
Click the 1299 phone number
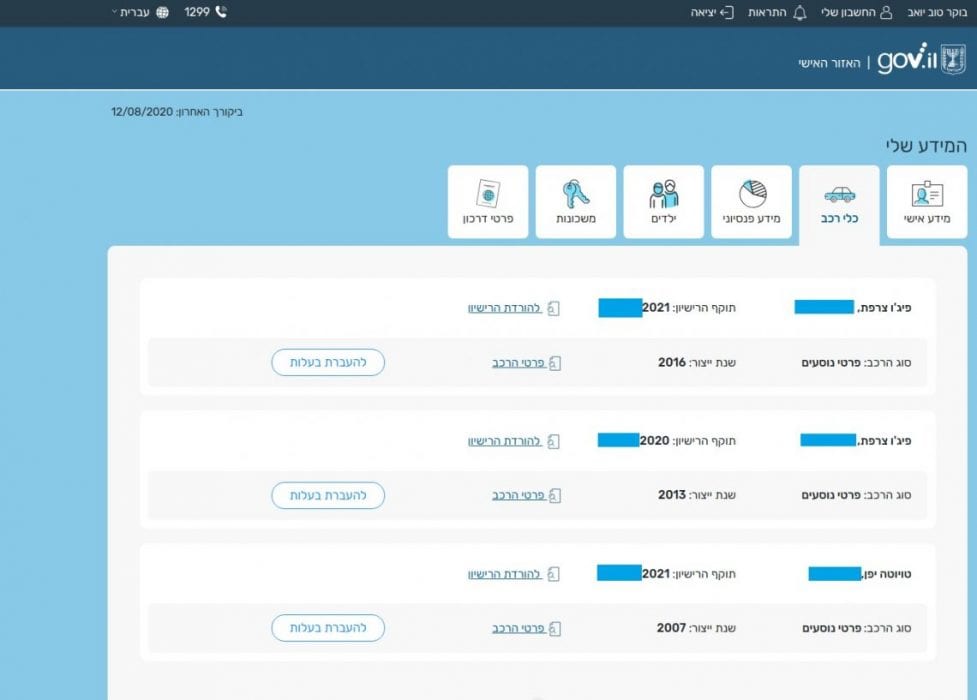[x=197, y=12]
